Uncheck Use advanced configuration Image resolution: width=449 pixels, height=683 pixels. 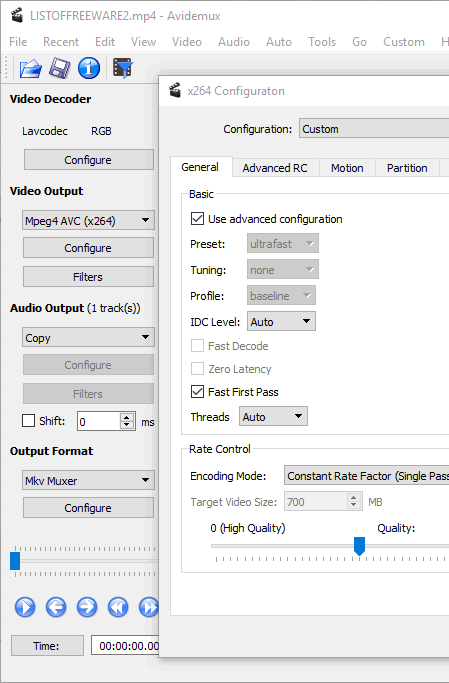[197, 219]
